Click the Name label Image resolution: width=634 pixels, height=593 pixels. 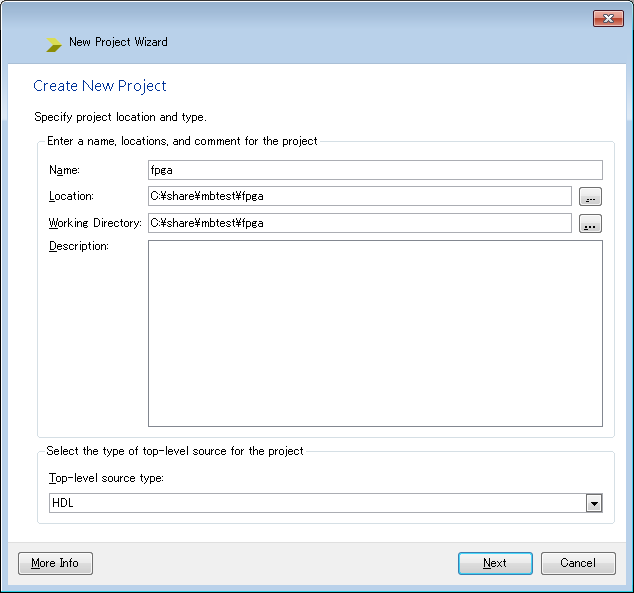(x=64, y=170)
